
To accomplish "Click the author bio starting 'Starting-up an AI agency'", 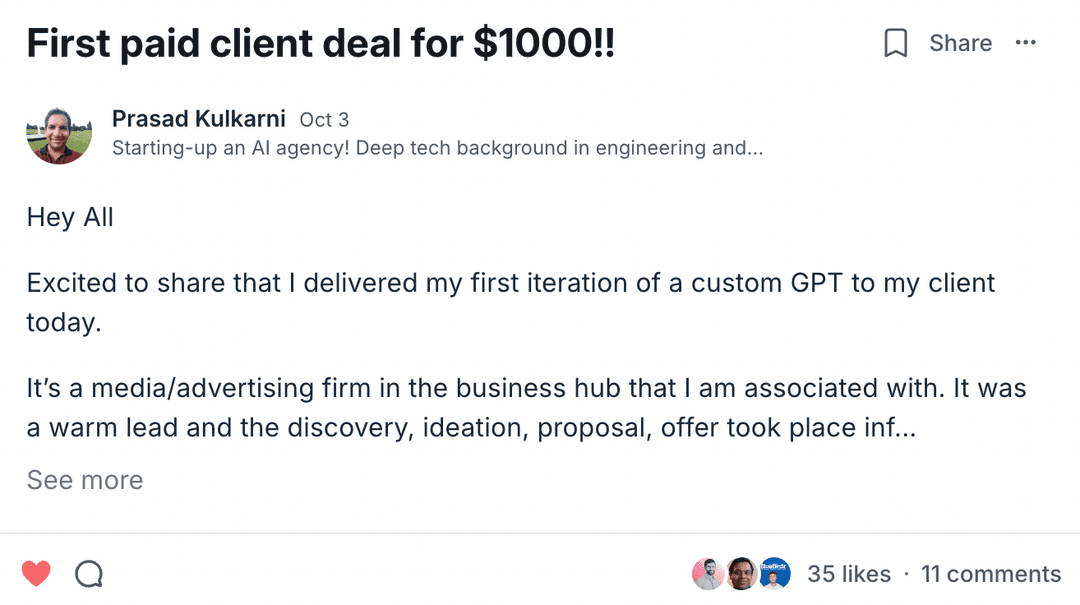I will point(437,148).
